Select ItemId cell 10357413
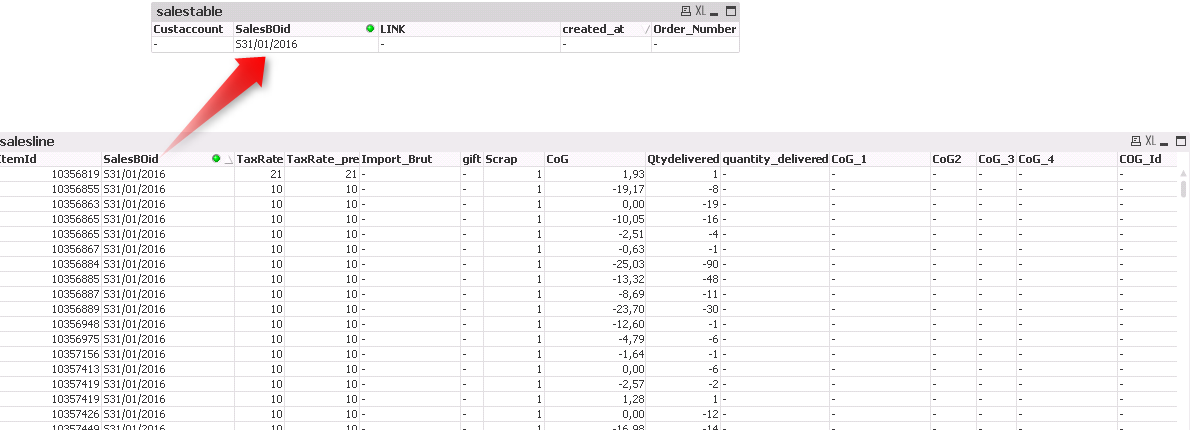The width and height of the screenshot is (1190, 430). point(75,369)
